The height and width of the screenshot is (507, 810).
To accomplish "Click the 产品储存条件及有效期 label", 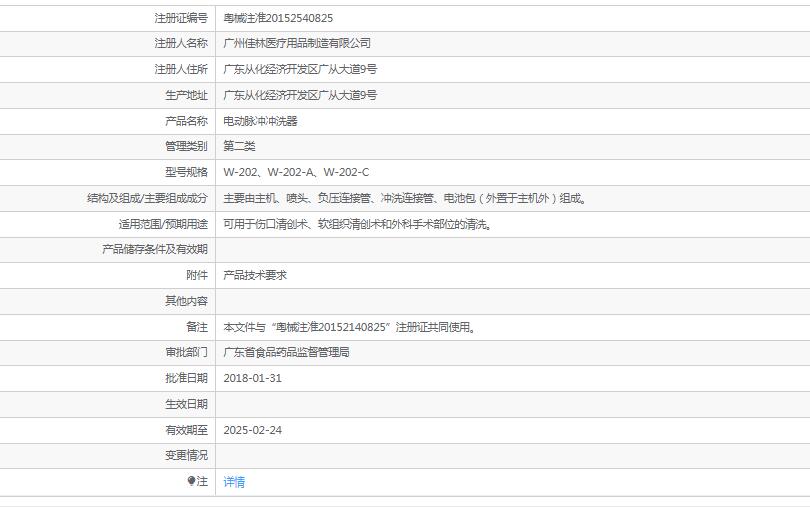I will (154, 250).
